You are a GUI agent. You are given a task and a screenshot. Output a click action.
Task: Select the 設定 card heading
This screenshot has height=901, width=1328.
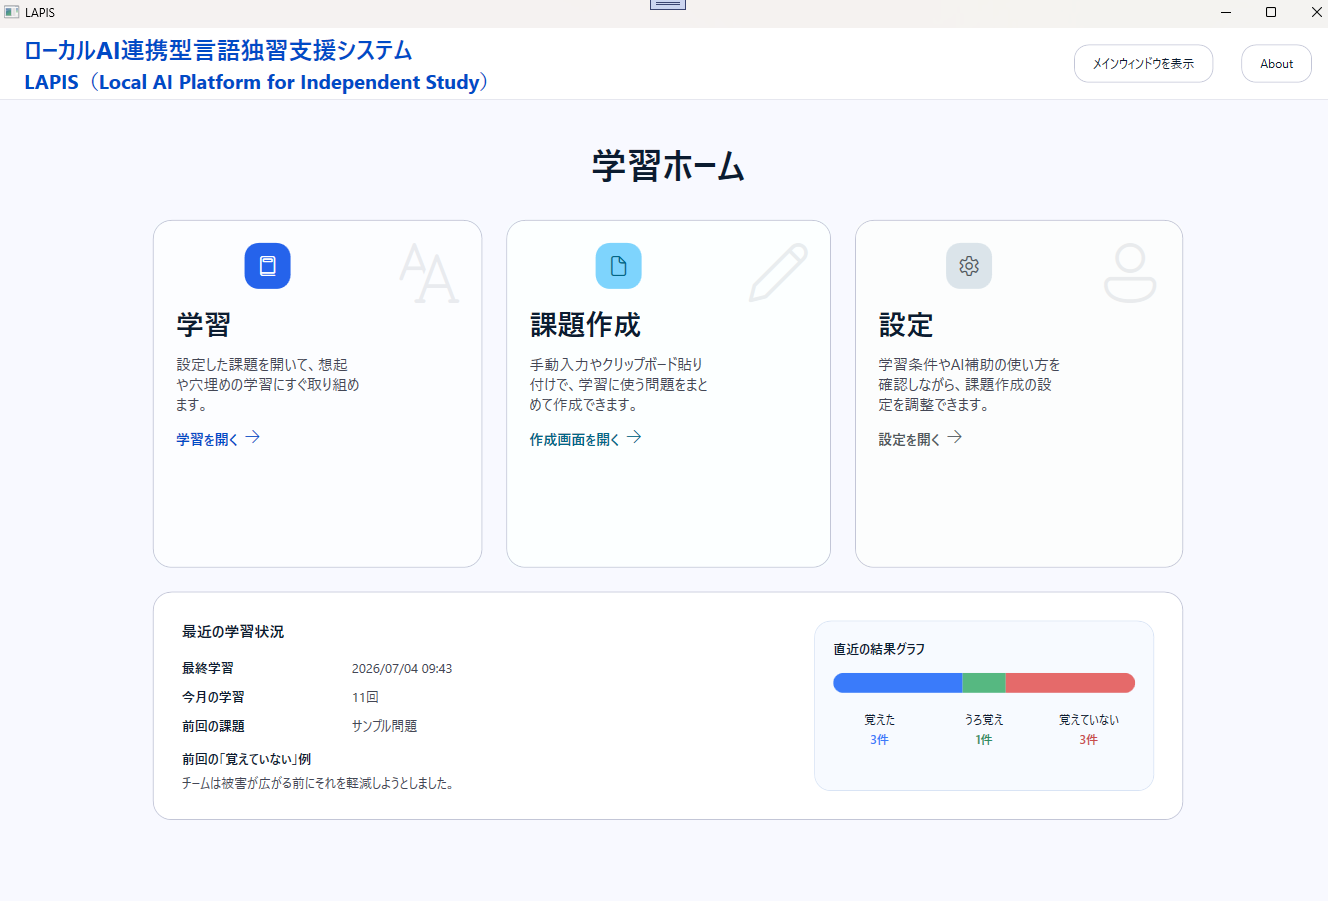906,325
